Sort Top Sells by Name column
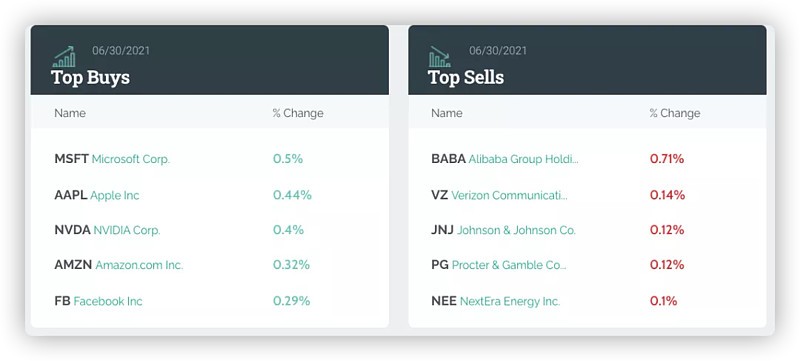The image size is (800, 361). pyautogui.click(x=447, y=113)
